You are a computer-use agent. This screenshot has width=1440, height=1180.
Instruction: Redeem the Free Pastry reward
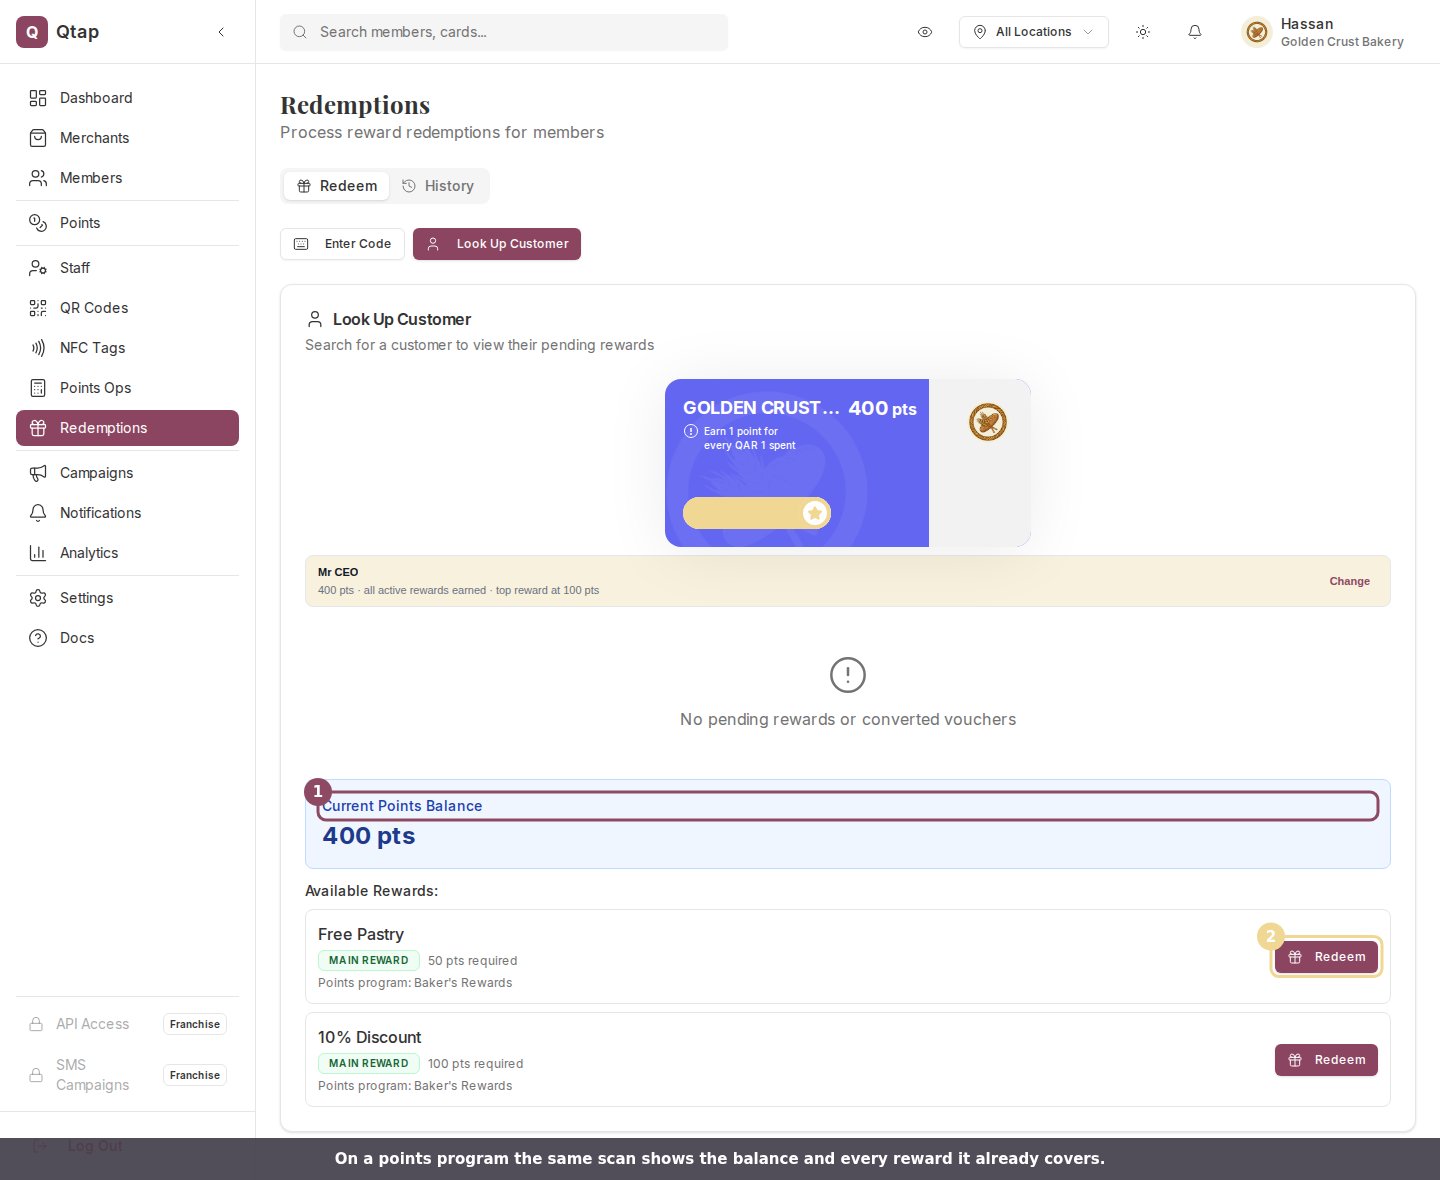(x=1326, y=957)
